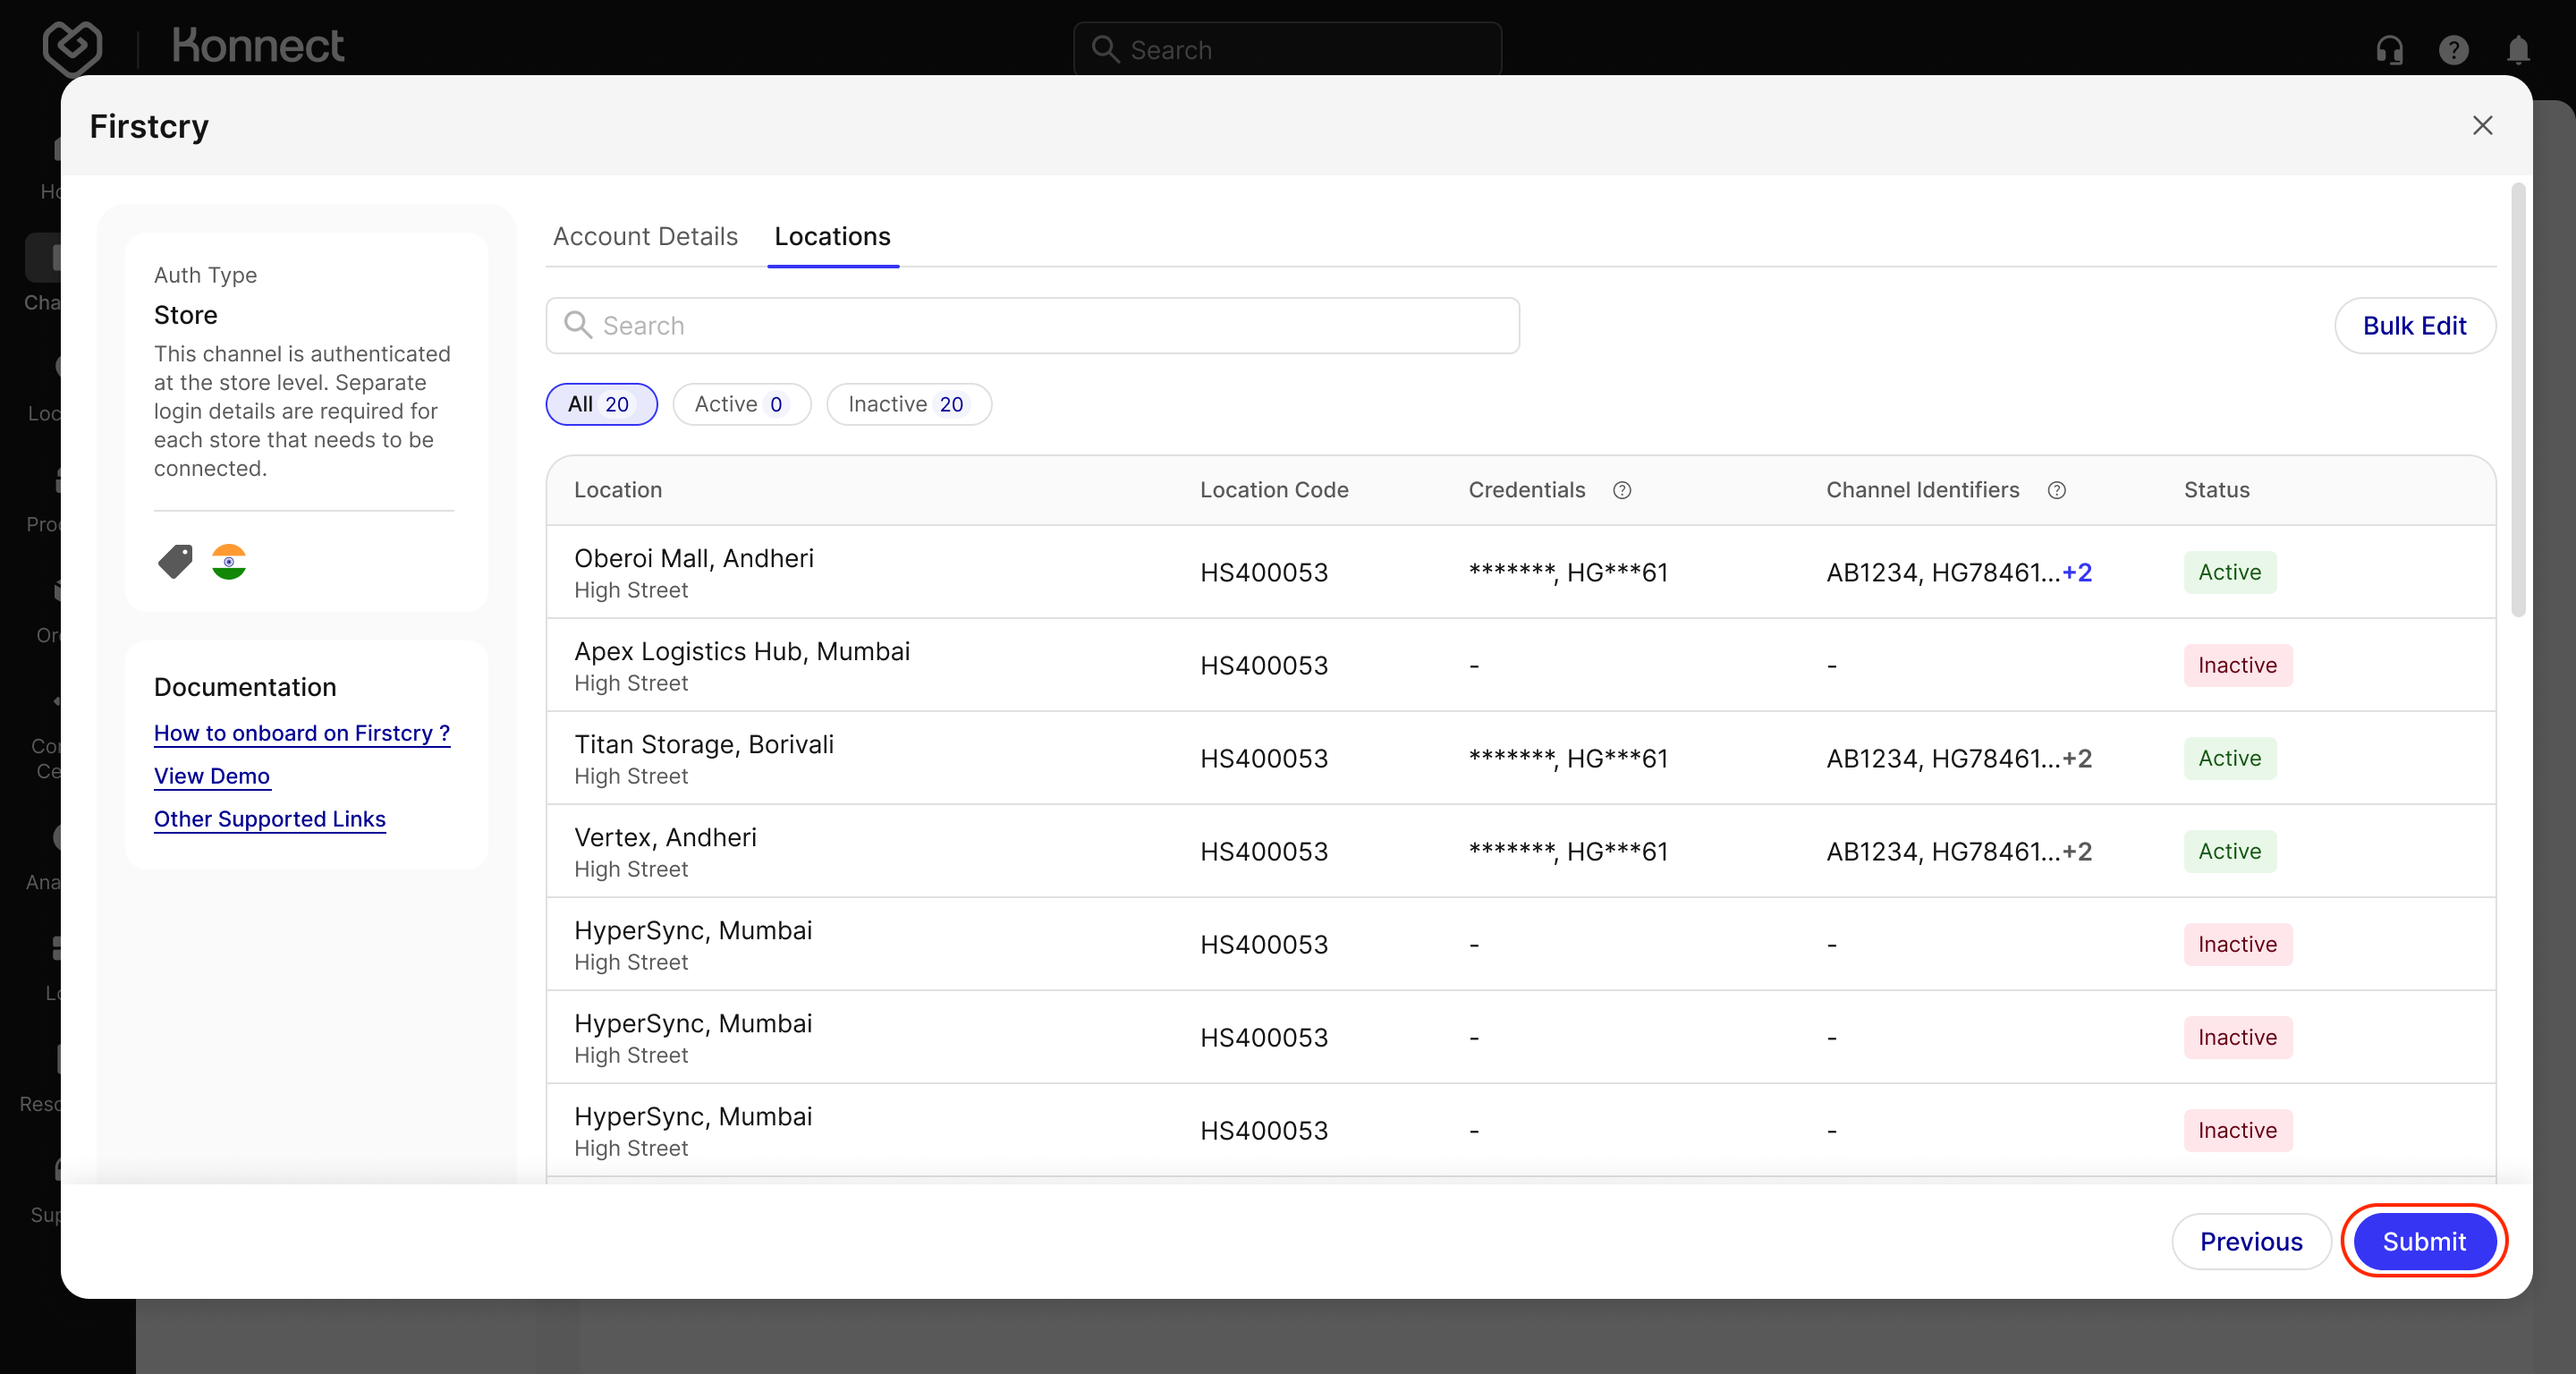Click credentials cell of Titan Storage row
The image size is (2576, 1374).
pyautogui.click(x=1568, y=758)
